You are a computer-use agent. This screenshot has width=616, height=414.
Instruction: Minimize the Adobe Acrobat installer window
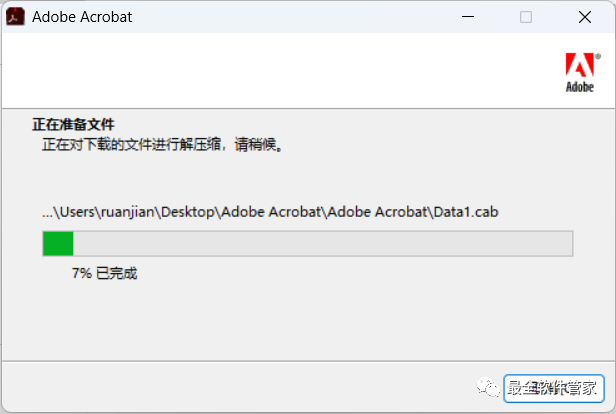[x=468, y=17]
